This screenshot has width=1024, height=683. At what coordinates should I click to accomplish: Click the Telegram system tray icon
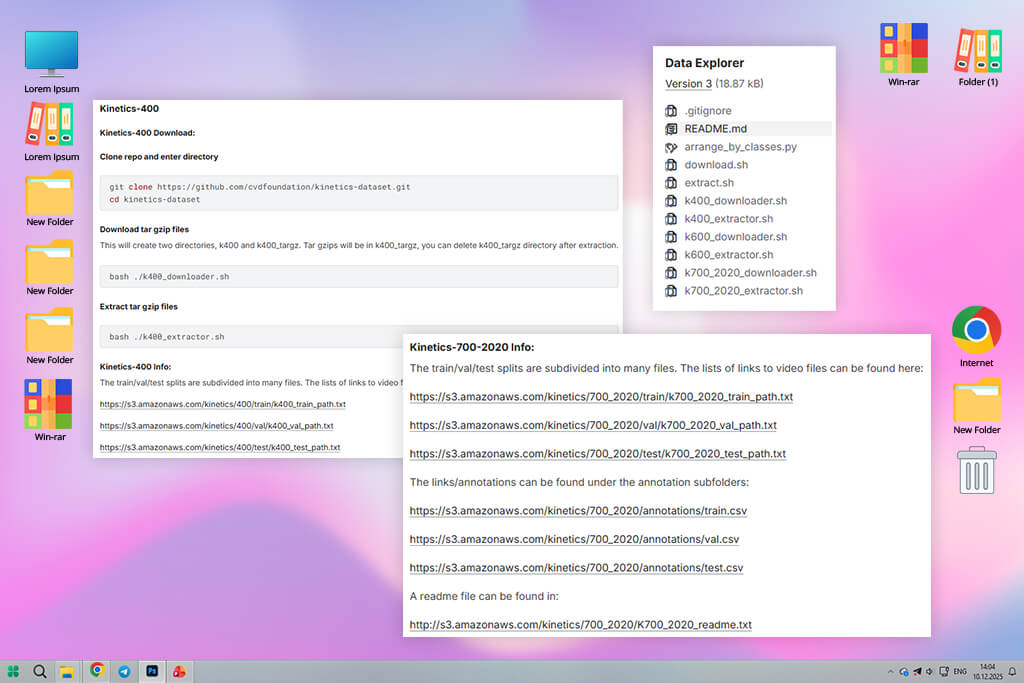coord(917,672)
